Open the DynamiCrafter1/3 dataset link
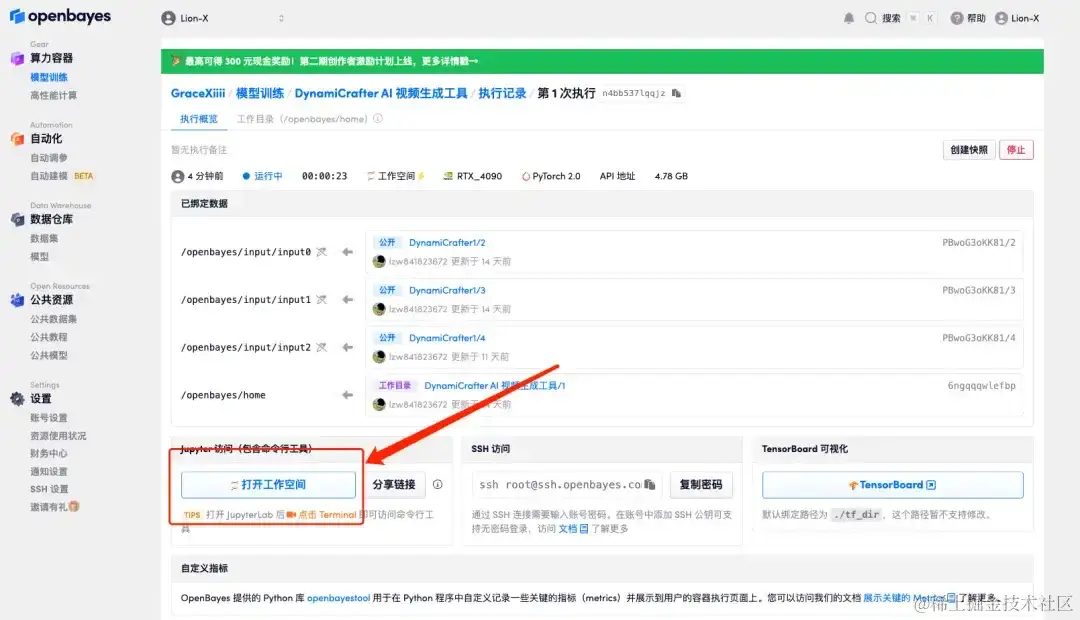This screenshot has height=620, width=1080. [x=447, y=290]
